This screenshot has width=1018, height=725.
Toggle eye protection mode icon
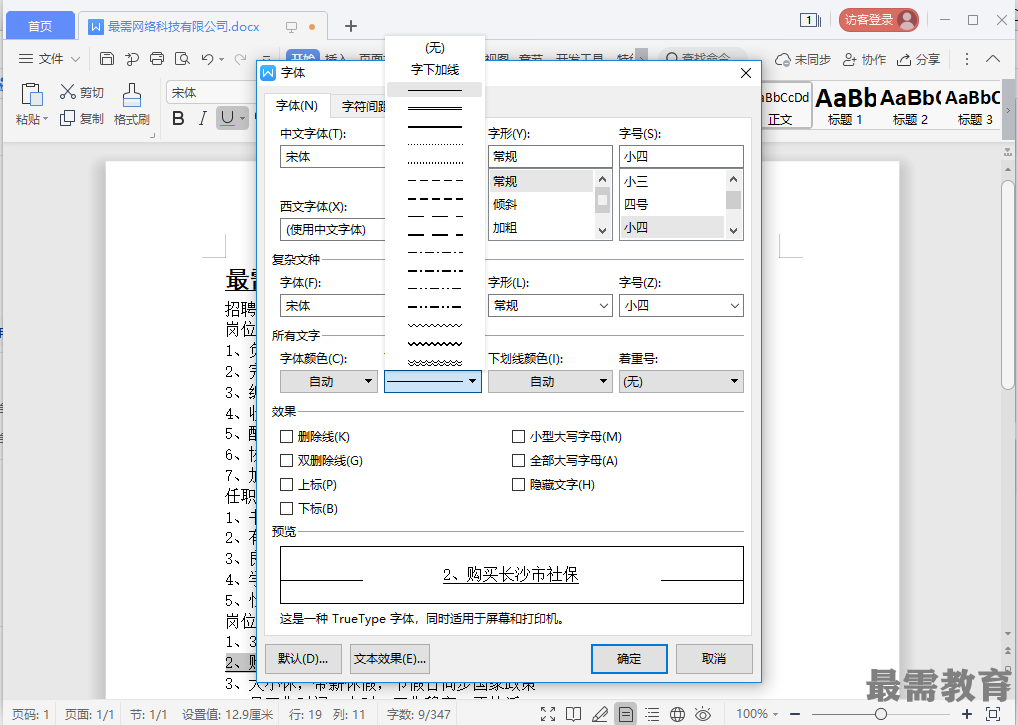tap(702, 714)
